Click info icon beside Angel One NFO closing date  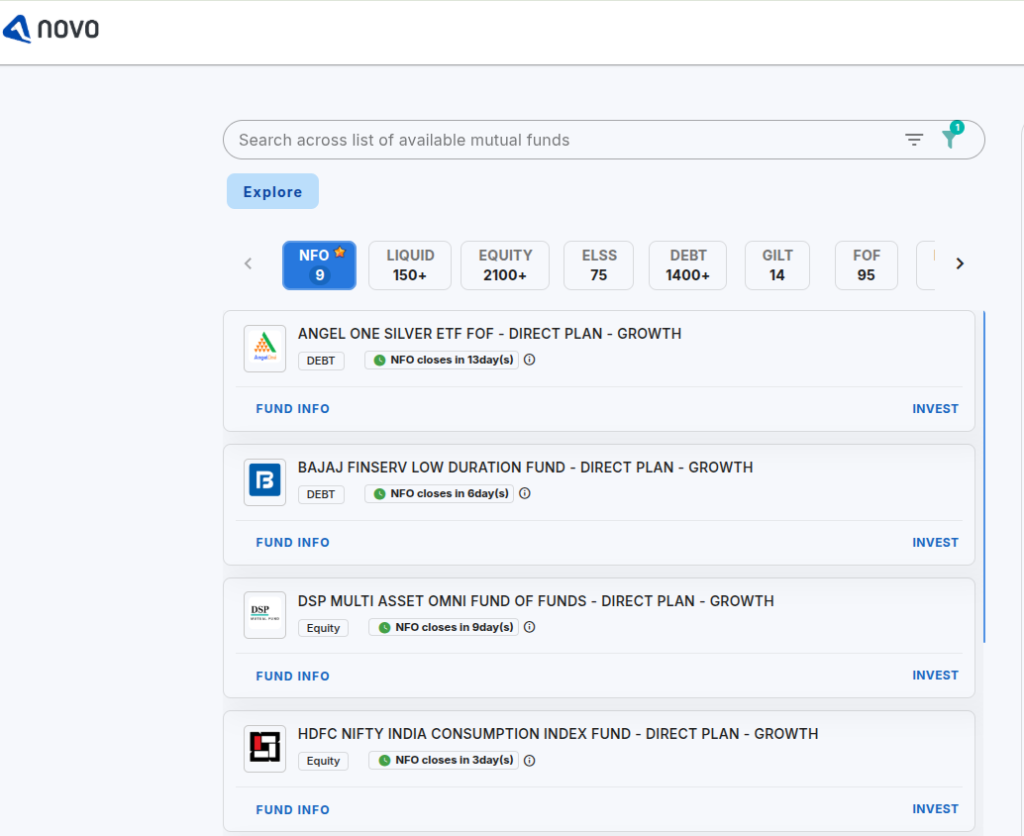tap(530, 360)
